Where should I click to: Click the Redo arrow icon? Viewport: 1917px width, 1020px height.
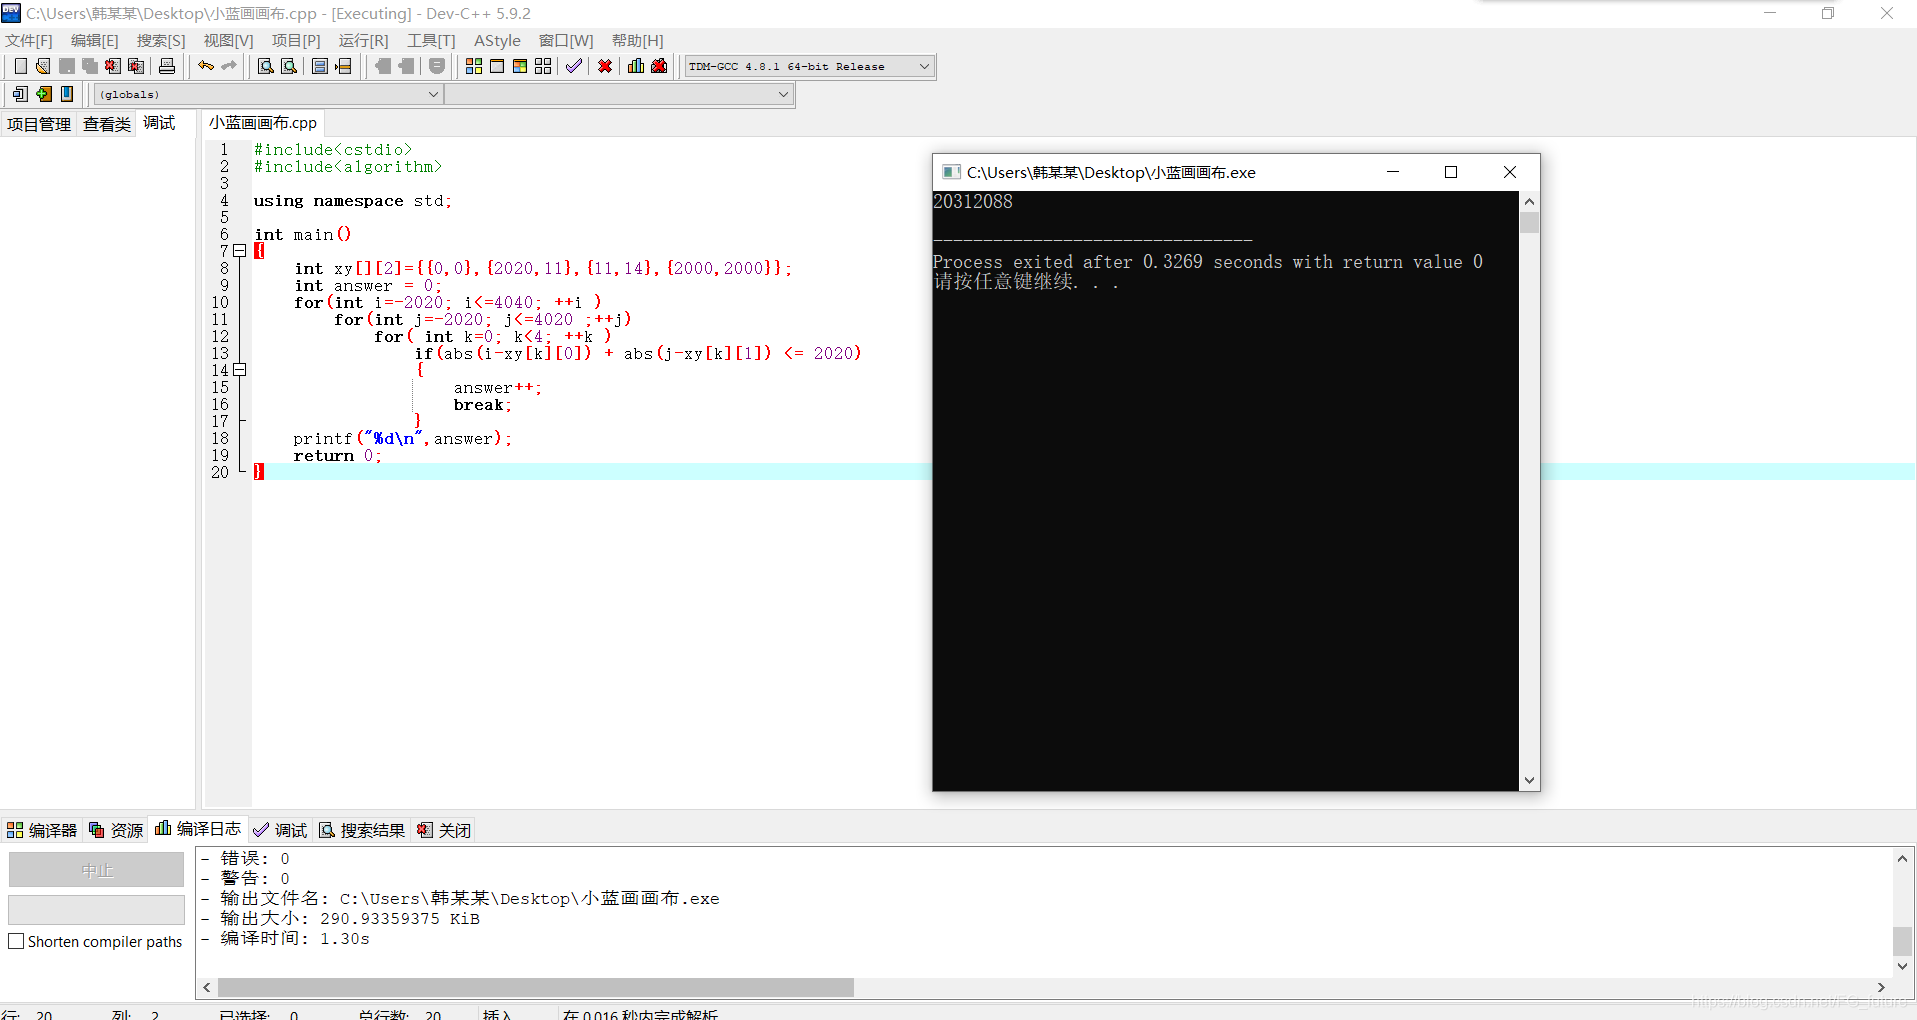pyautogui.click(x=229, y=66)
